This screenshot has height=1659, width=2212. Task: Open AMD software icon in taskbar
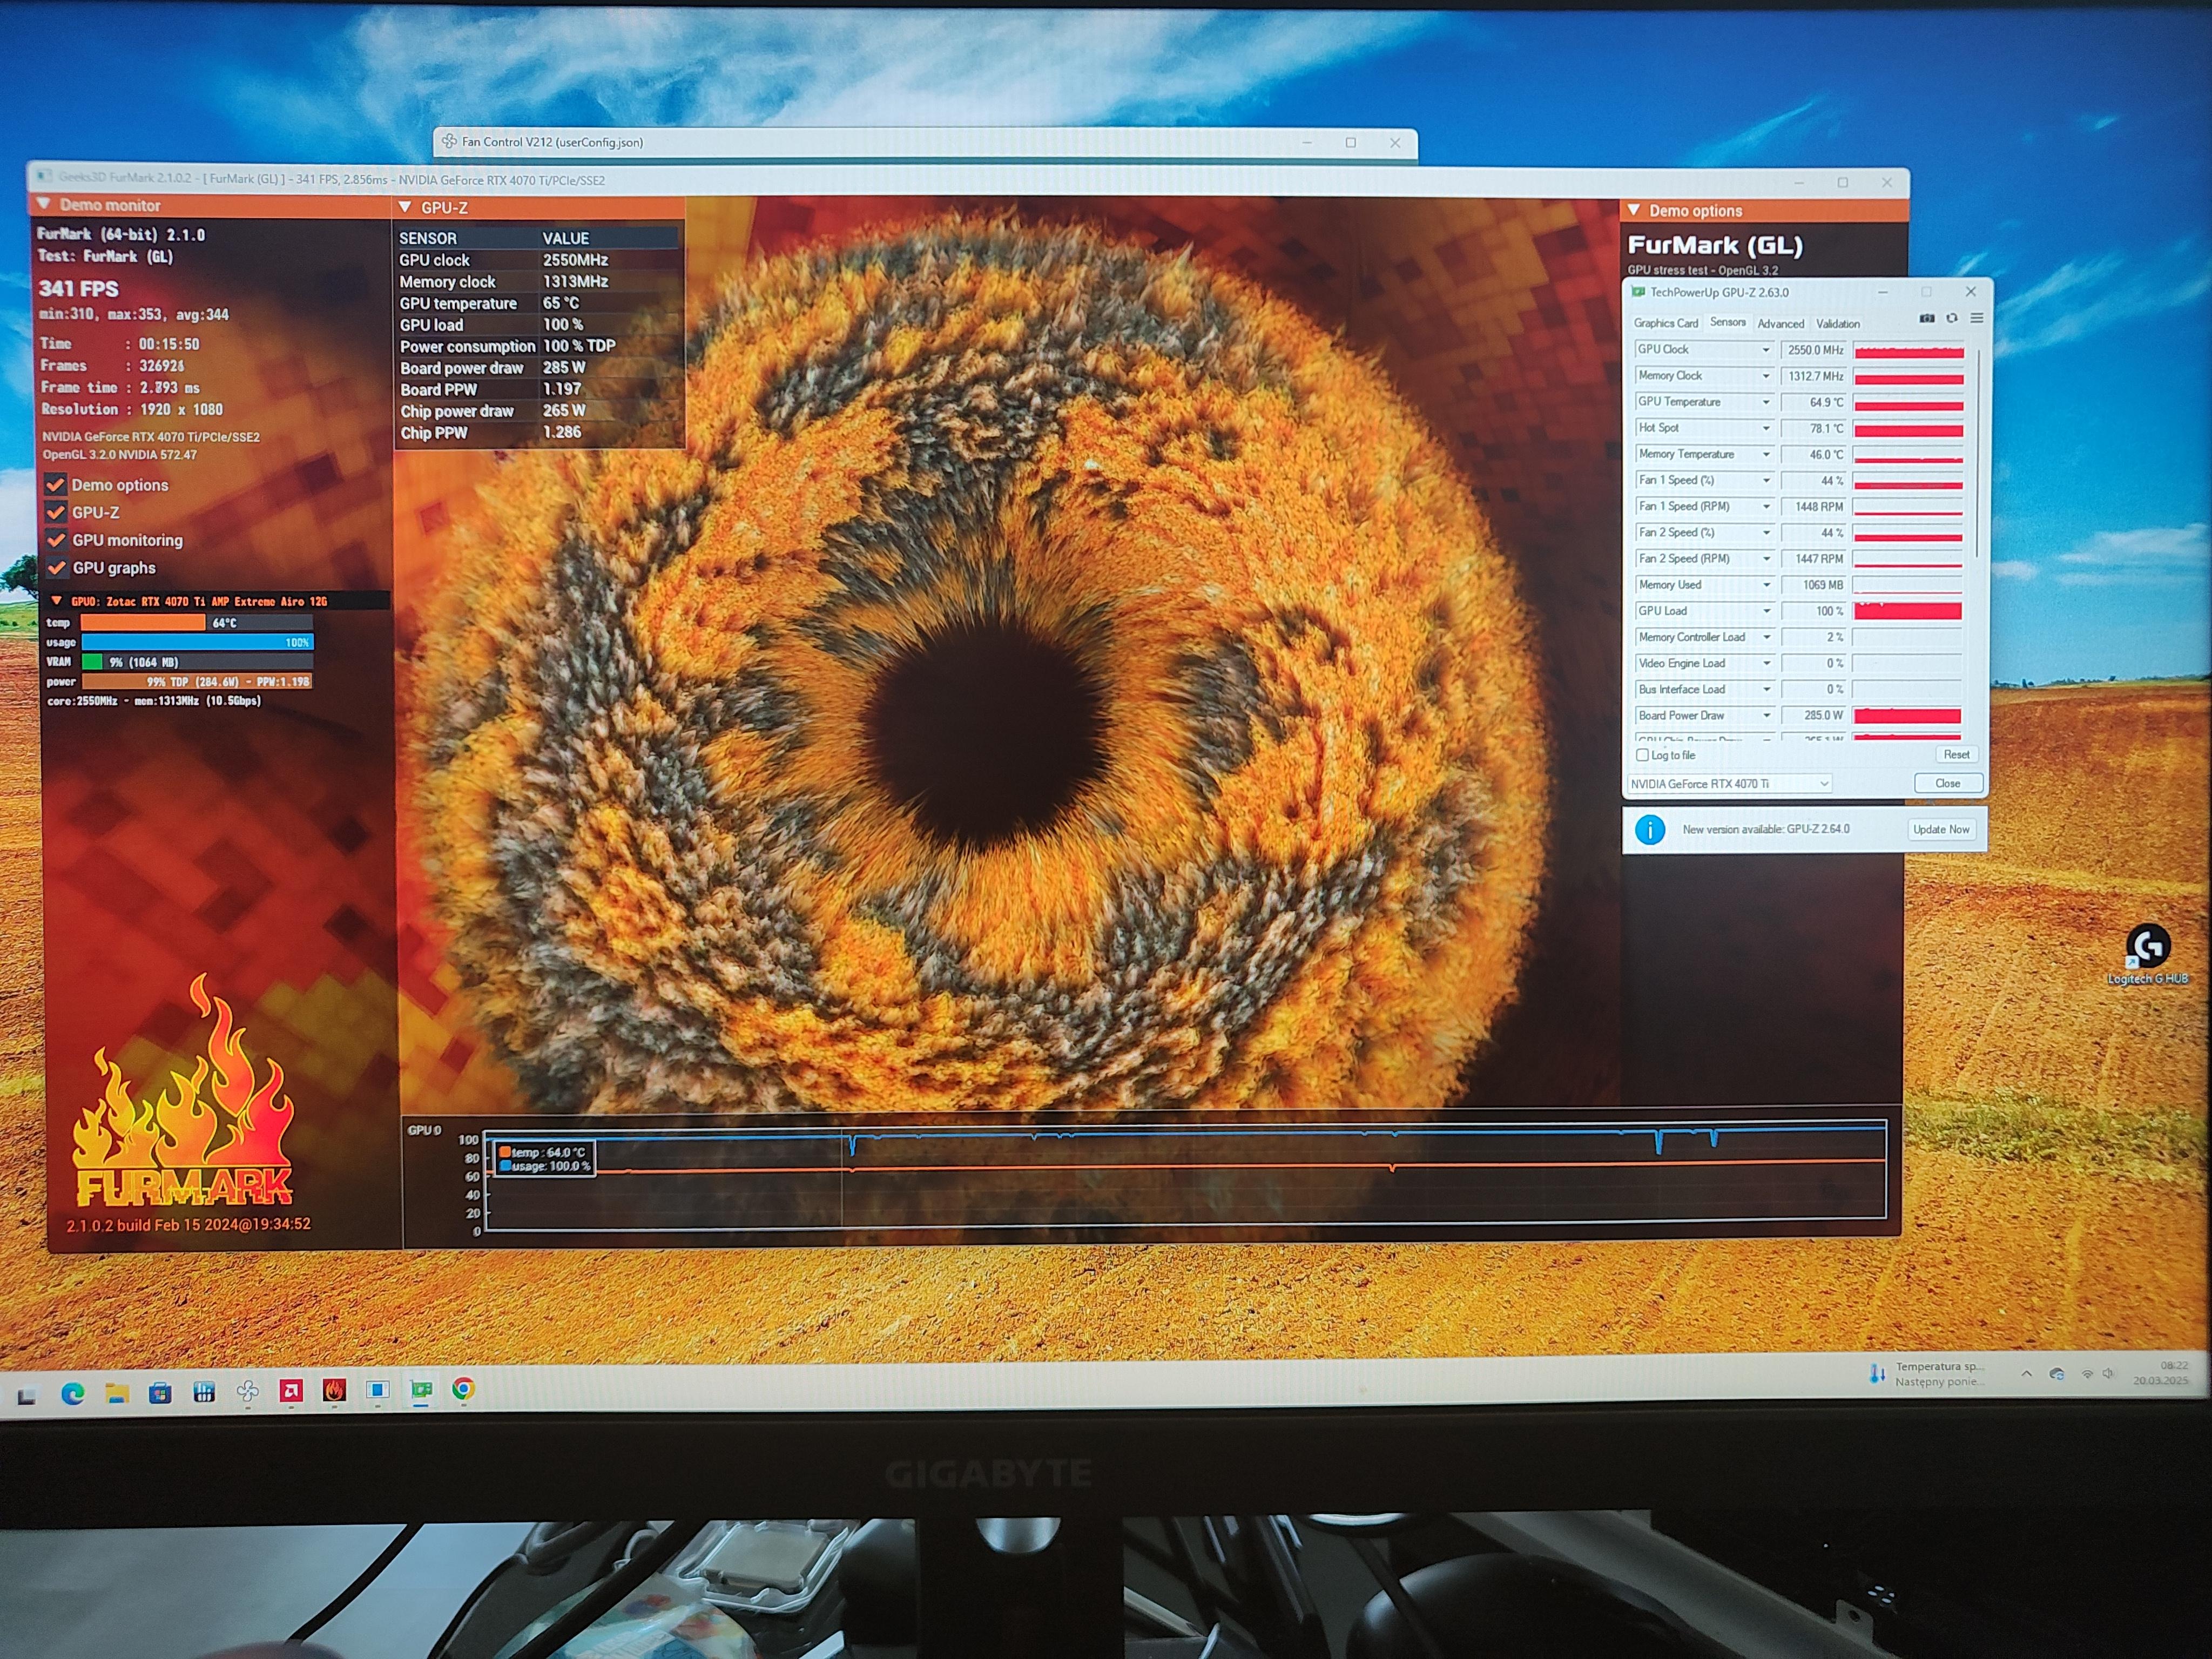click(291, 1390)
